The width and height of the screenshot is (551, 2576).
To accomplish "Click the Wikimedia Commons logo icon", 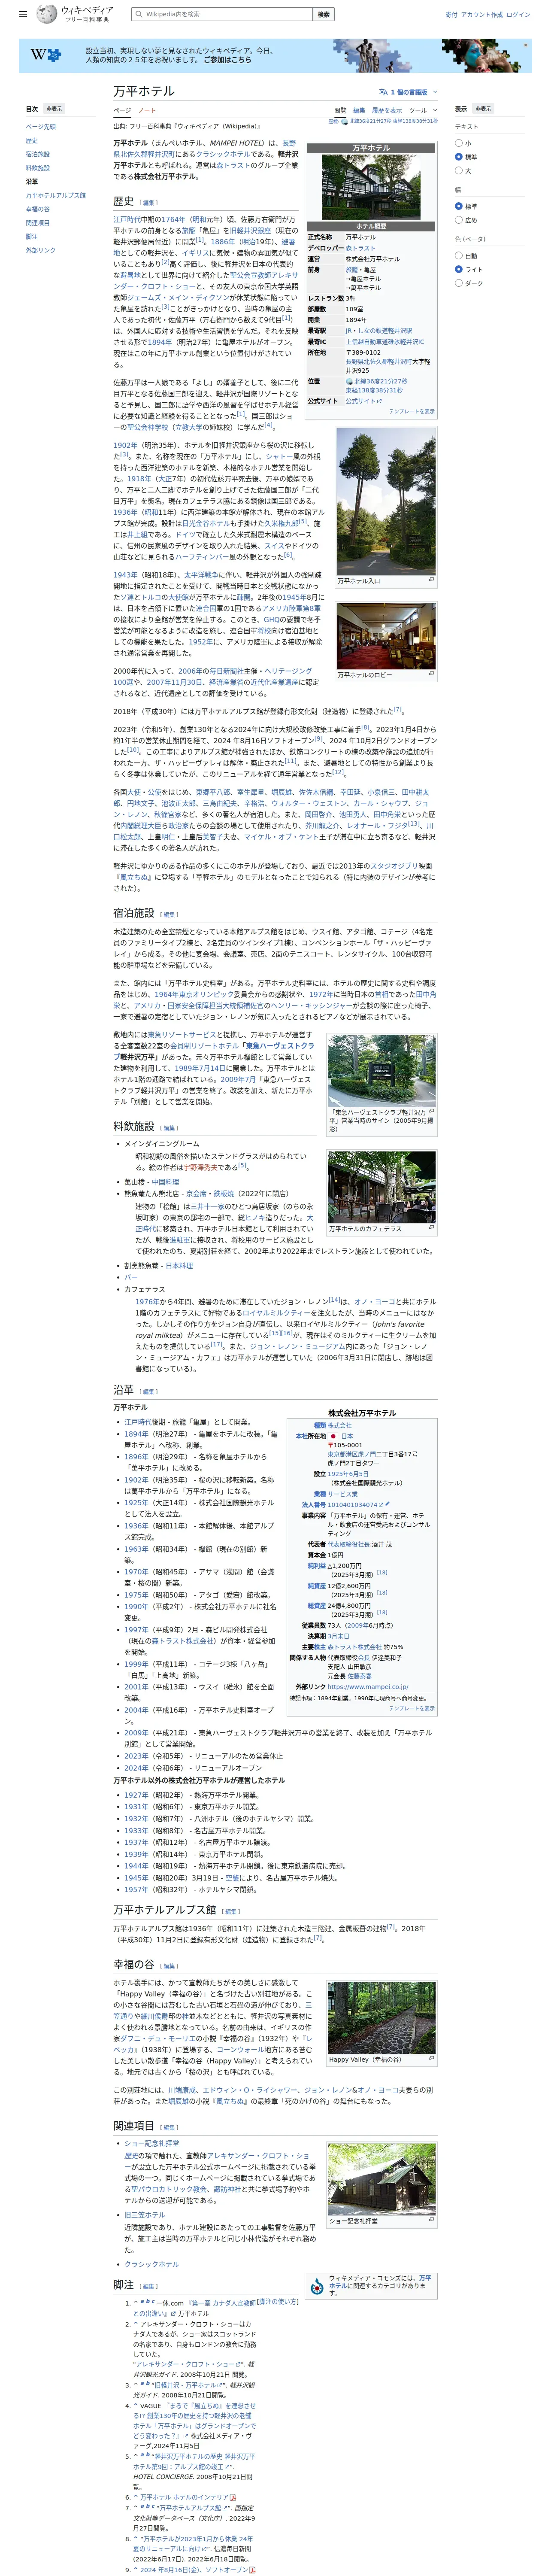I will tap(318, 2286).
